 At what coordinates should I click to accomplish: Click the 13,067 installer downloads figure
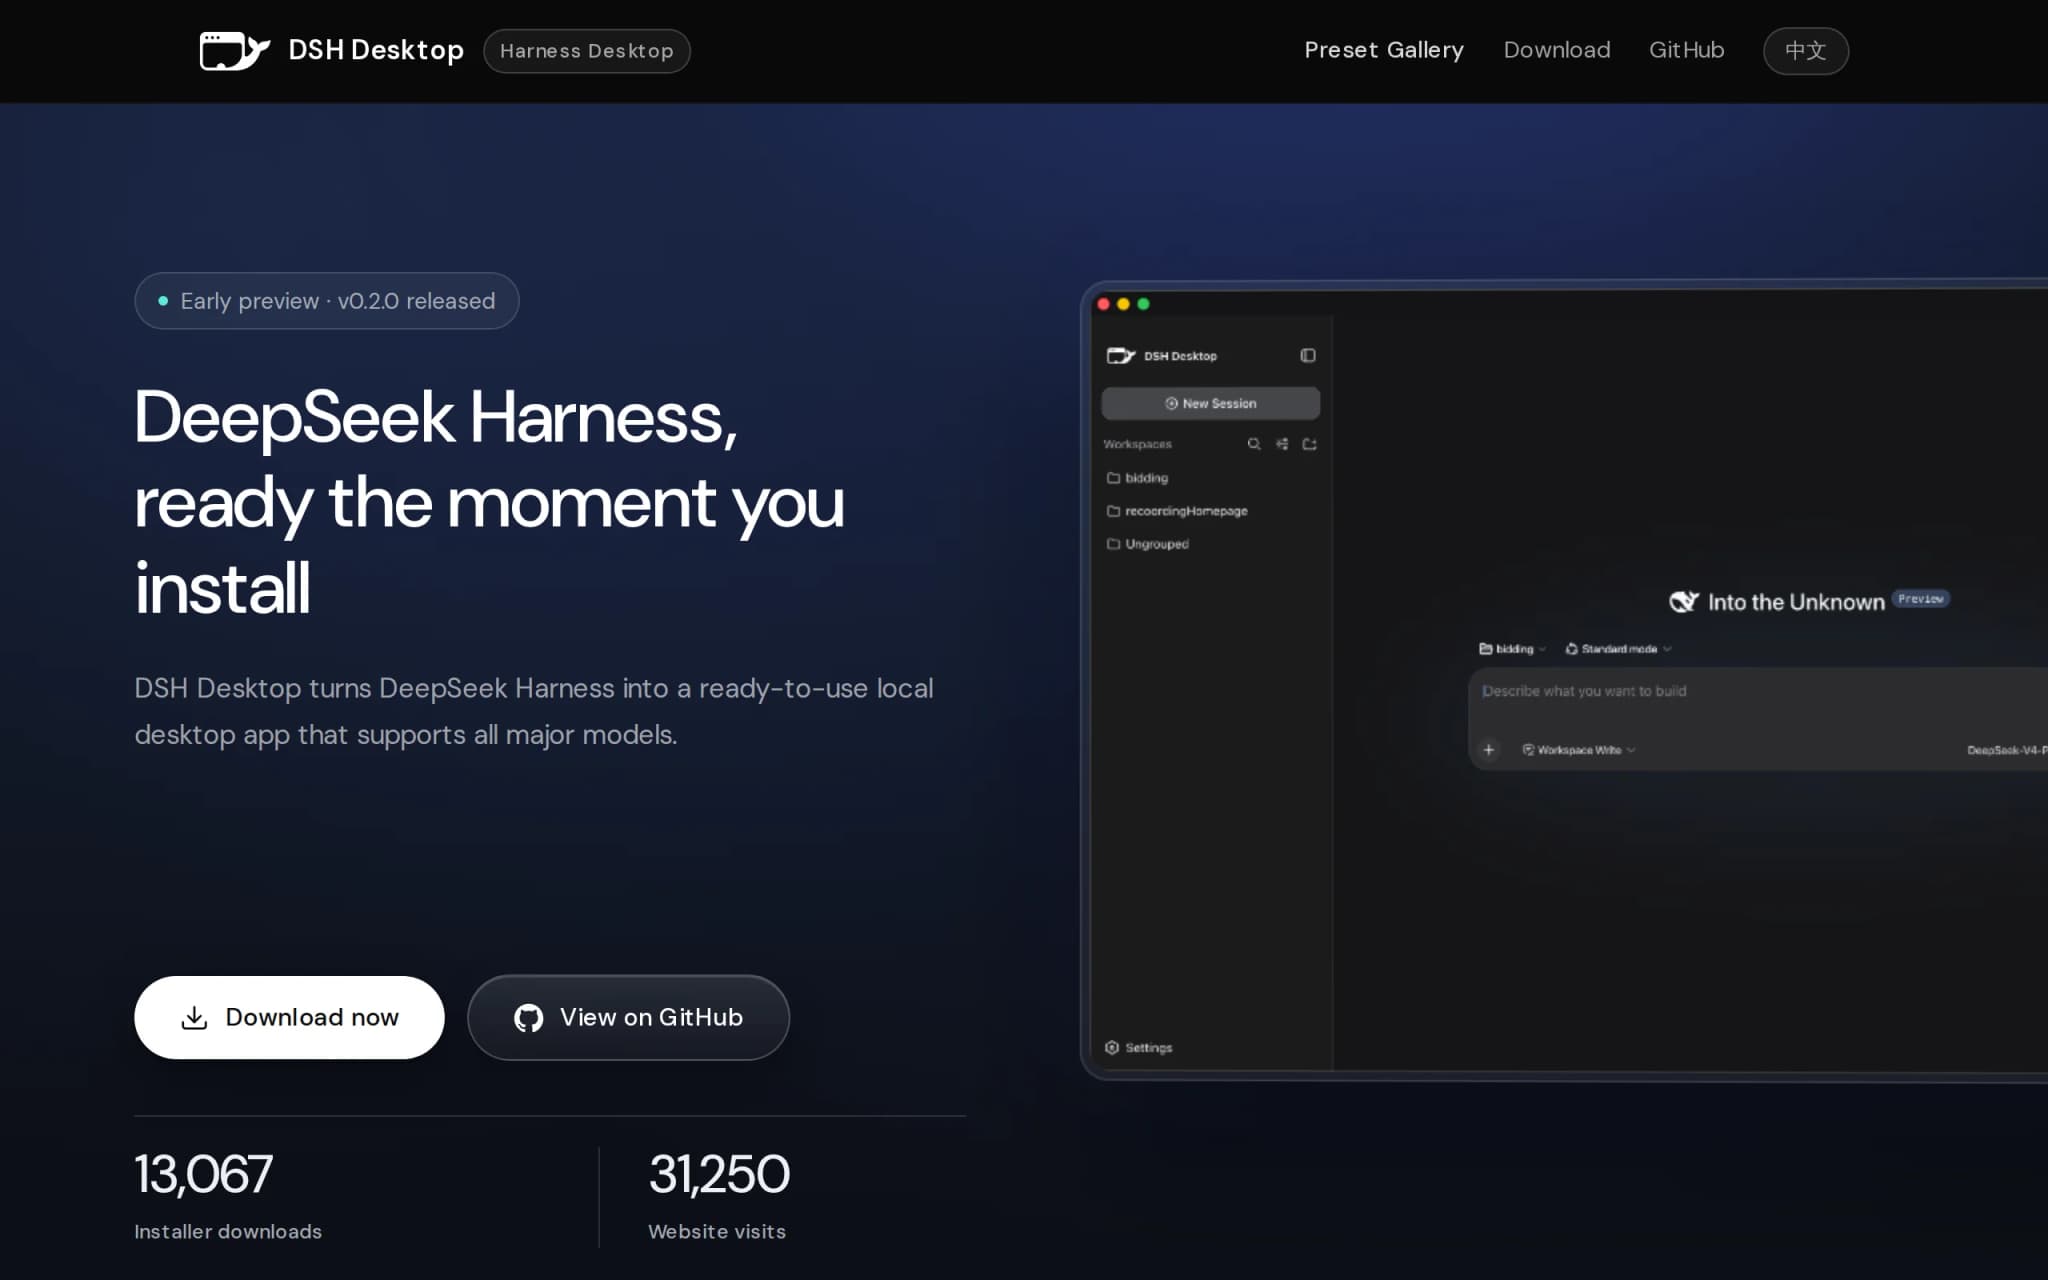203,1174
